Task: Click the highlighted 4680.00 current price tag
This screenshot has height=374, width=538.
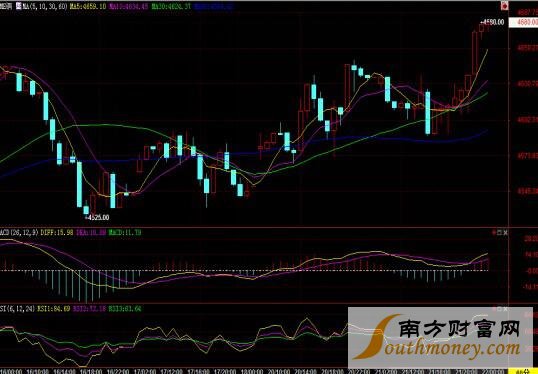Action: [523, 23]
